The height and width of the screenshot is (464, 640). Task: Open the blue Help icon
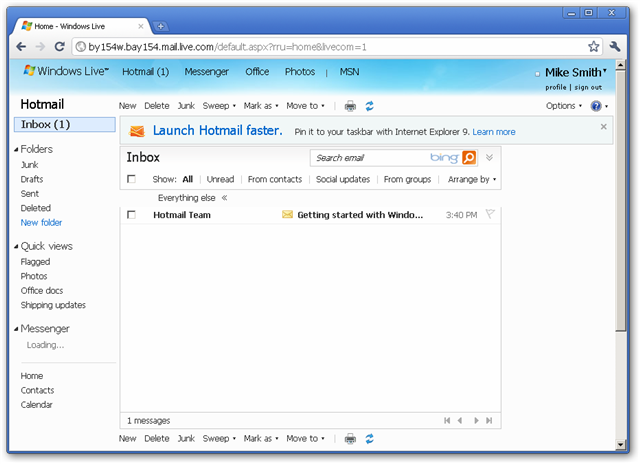click(x=596, y=106)
